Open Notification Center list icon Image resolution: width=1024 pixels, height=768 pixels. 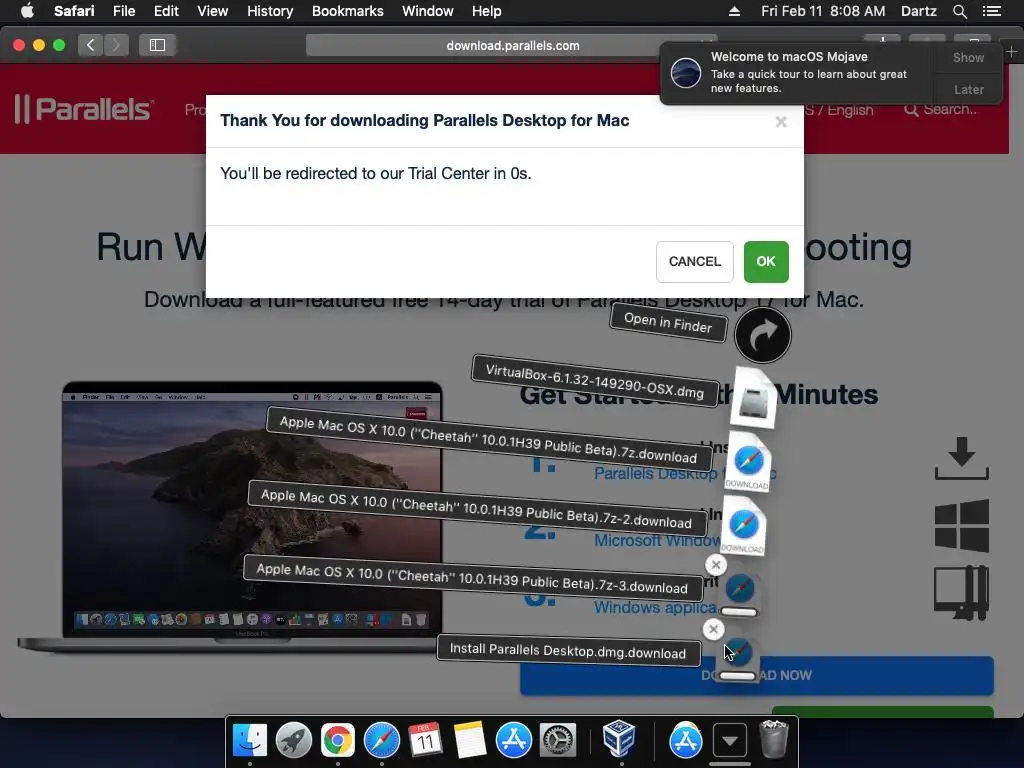point(992,11)
